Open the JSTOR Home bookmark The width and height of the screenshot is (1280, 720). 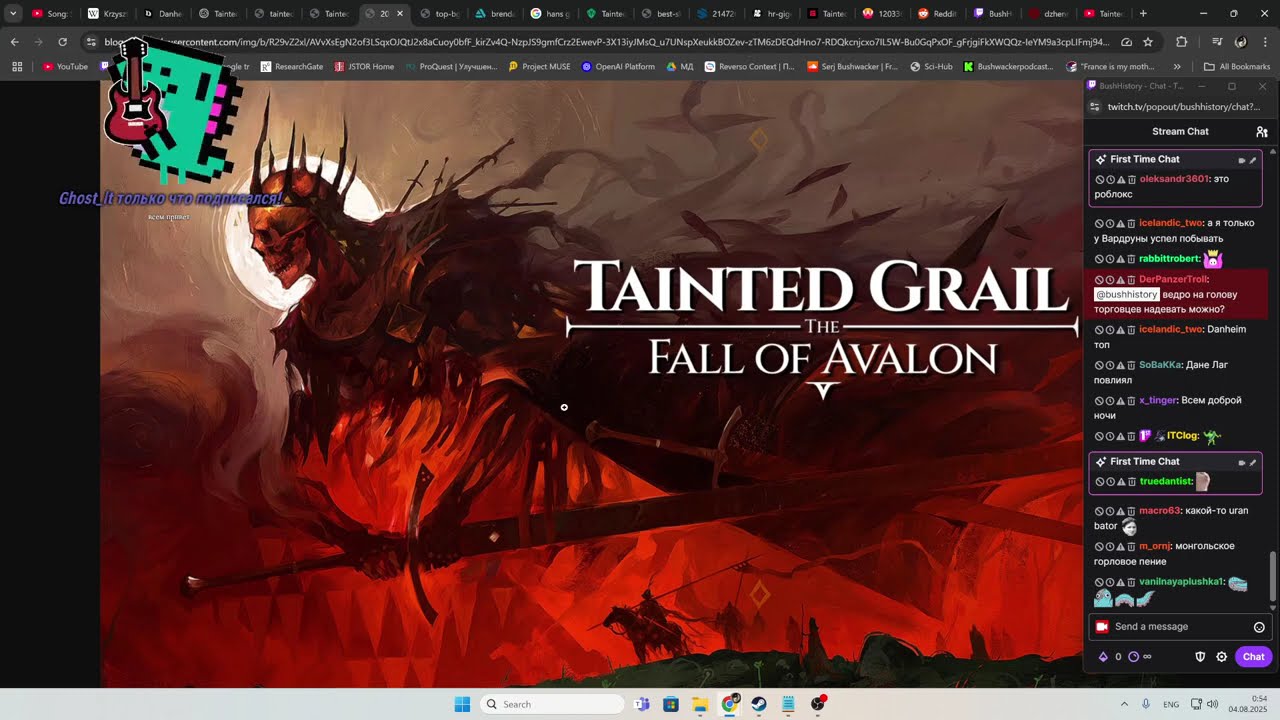coord(364,67)
